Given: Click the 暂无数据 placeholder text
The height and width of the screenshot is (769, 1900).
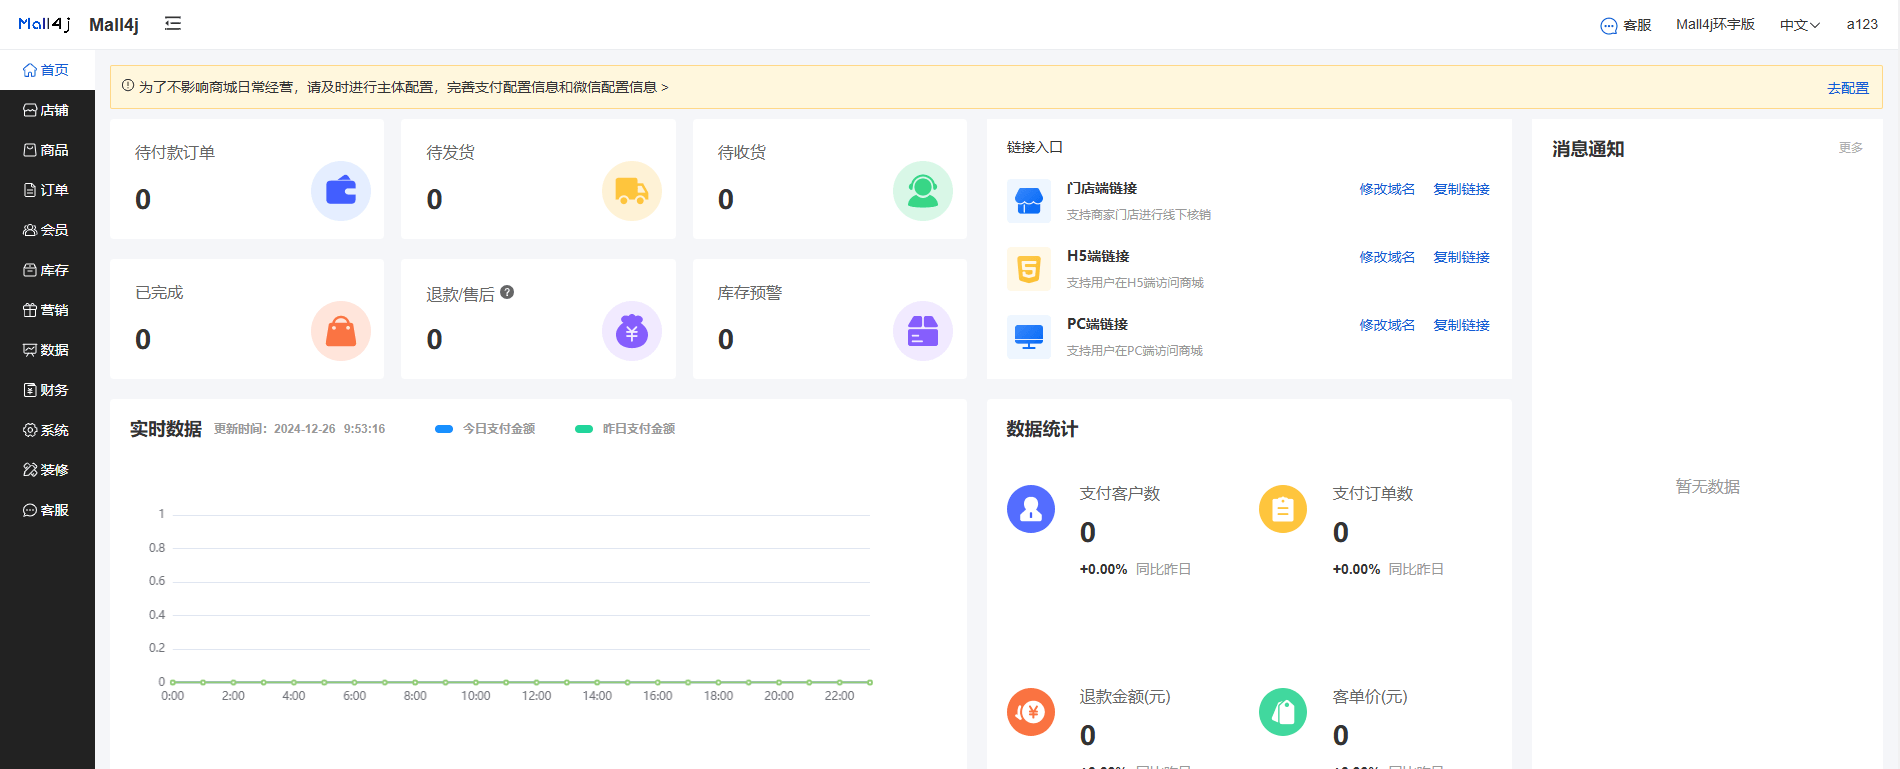Looking at the screenshot, I should [x=1707, y=487].
